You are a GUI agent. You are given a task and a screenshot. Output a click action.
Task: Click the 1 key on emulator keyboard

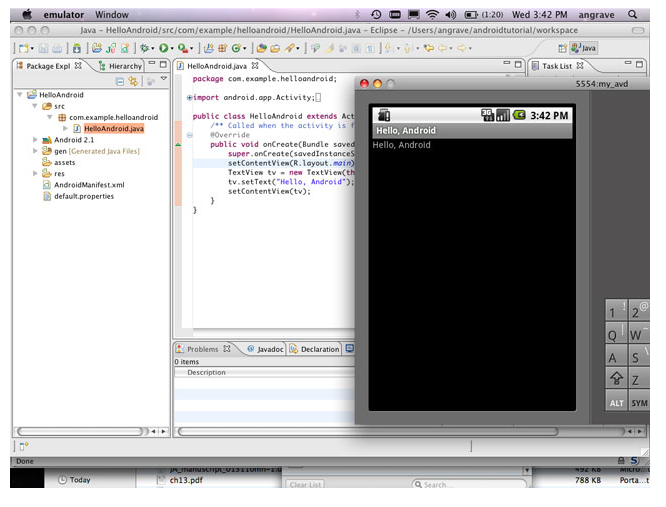click(x=616, y=310)
